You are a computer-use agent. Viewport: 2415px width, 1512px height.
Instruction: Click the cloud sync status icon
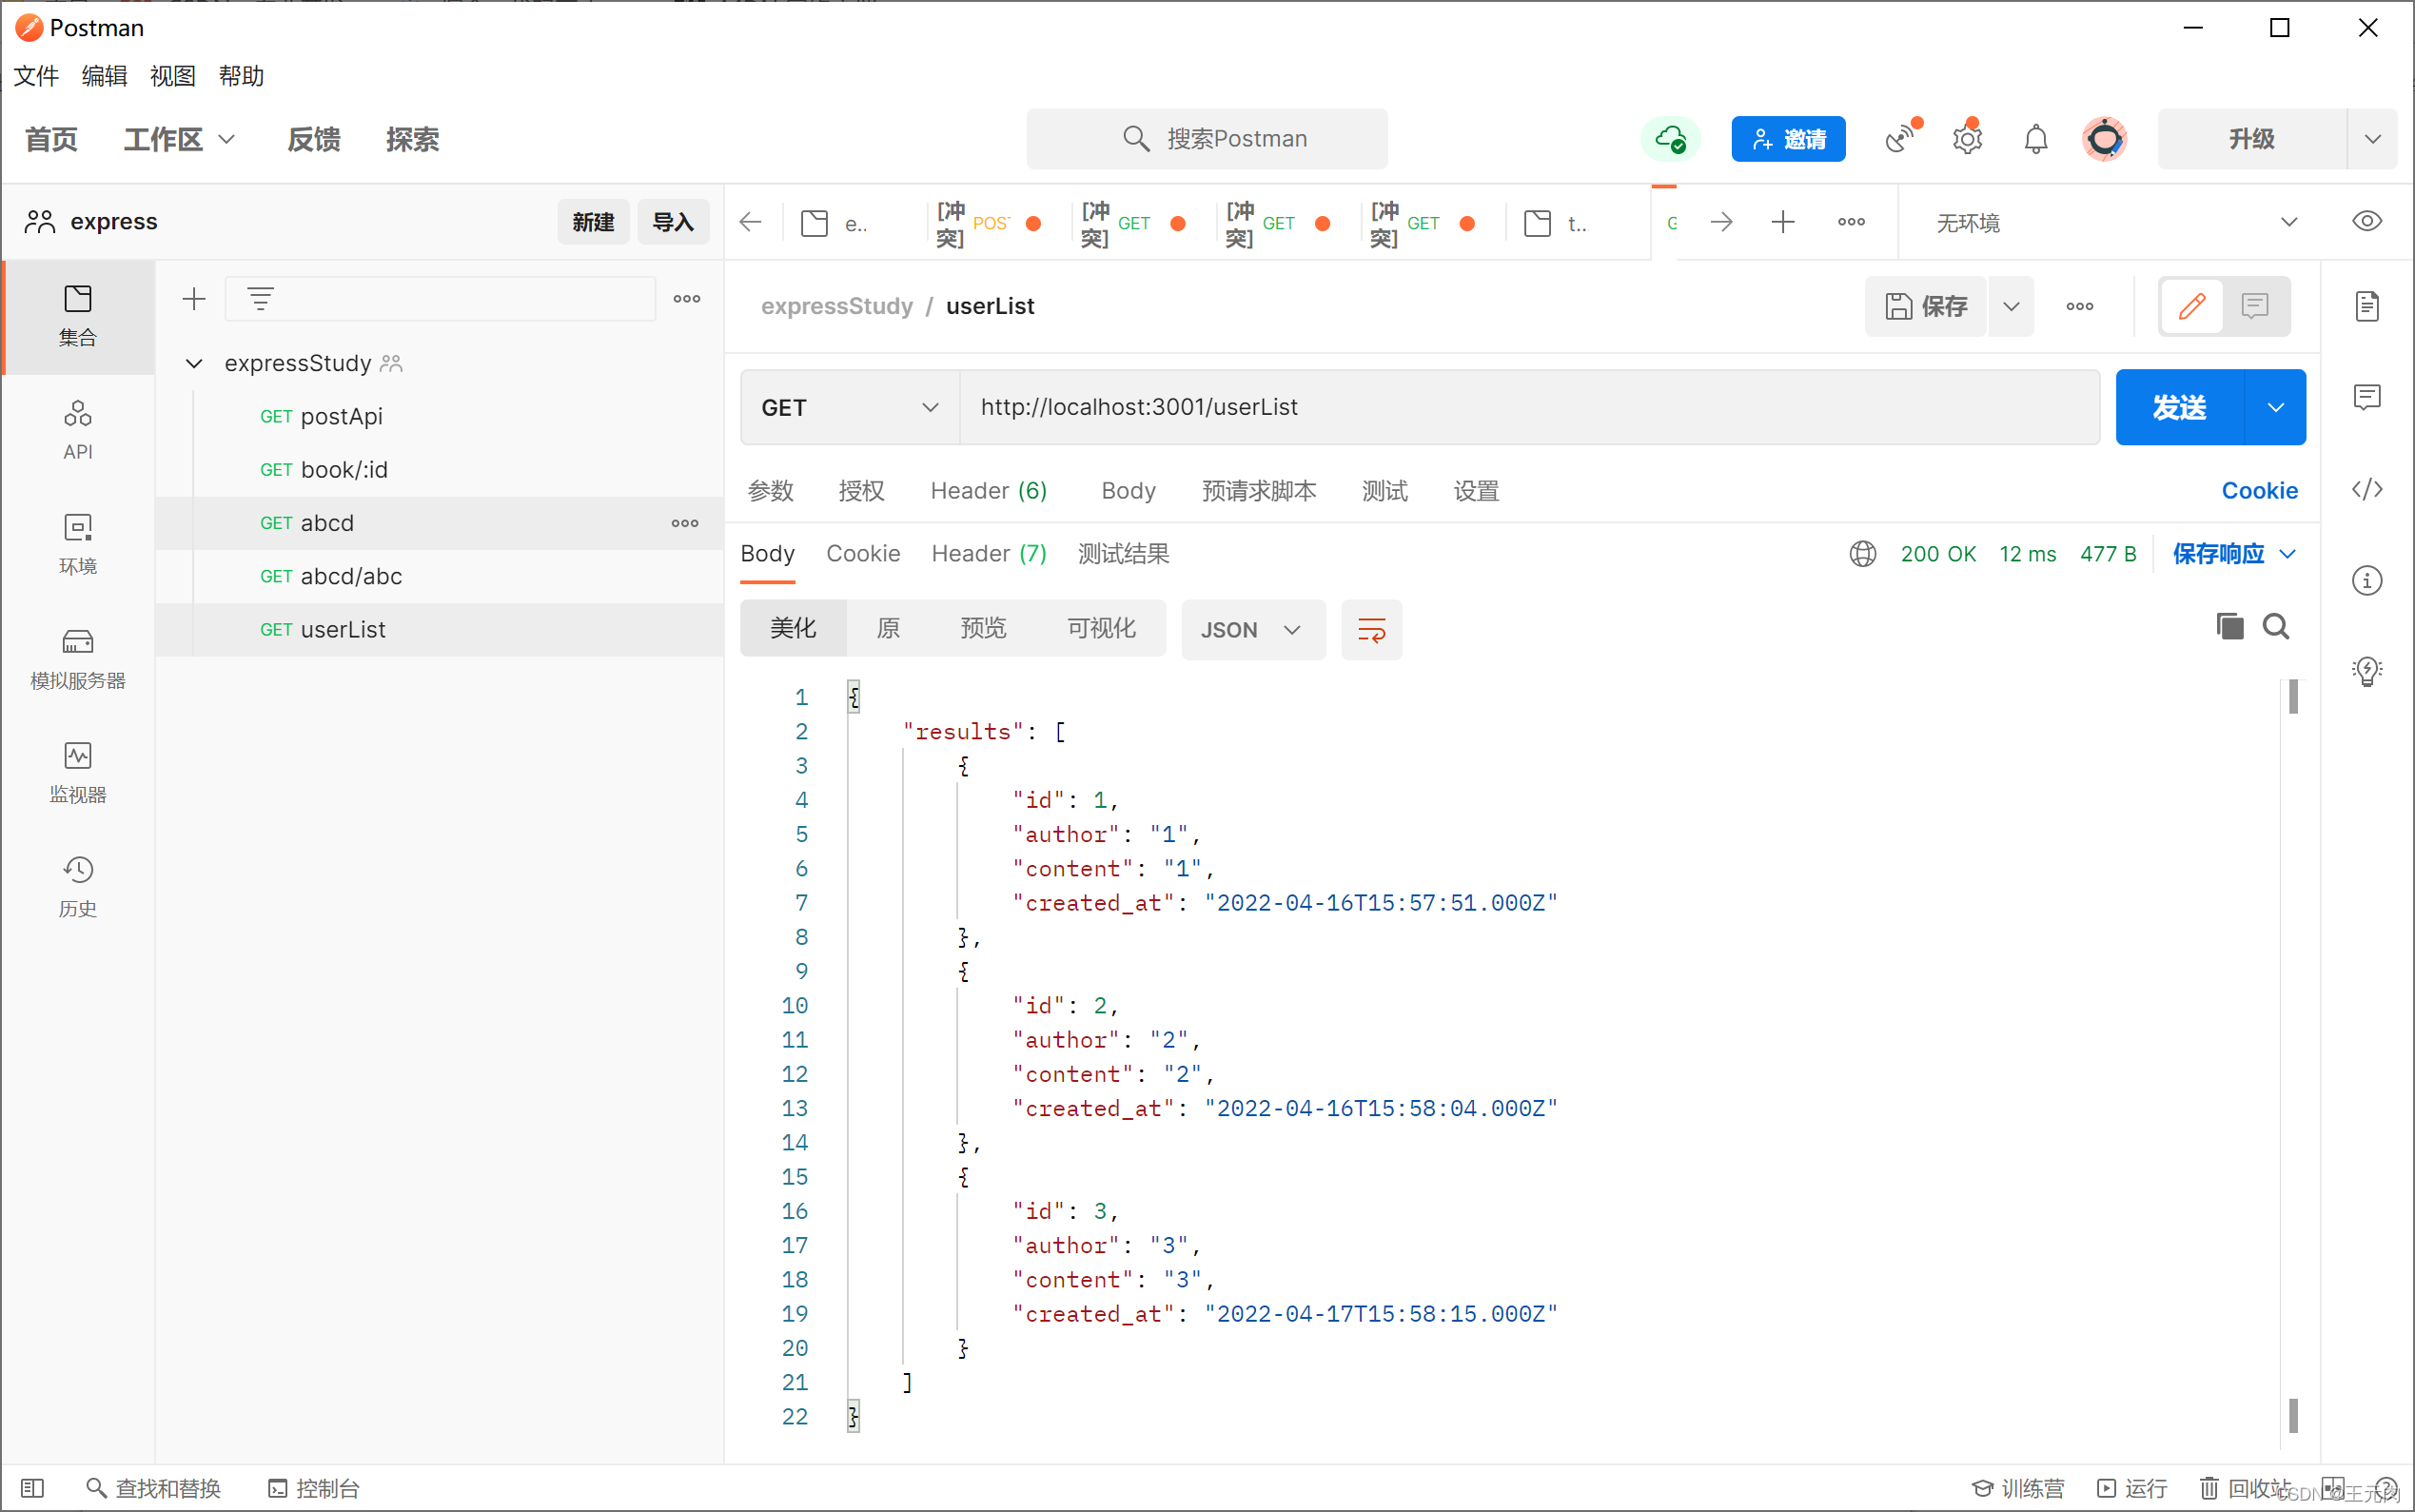pos(1670,139)
